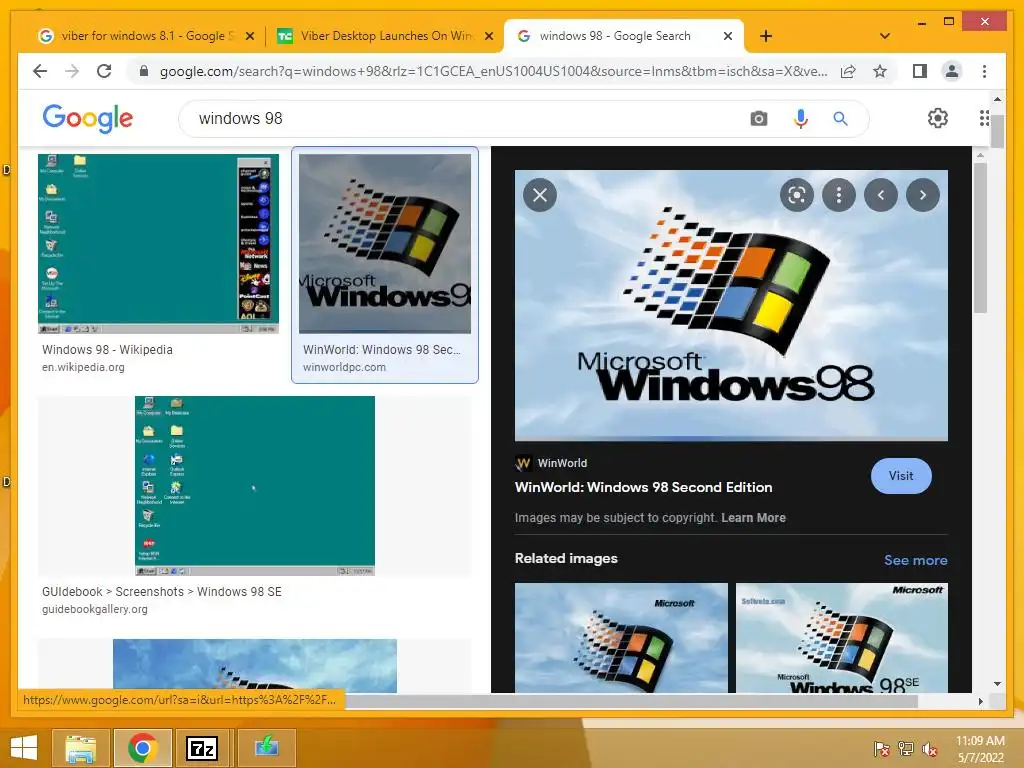This screenshot has width=1024, height=768.
Task: Click the muted volume tray icon
Action: tap(929, 748)
